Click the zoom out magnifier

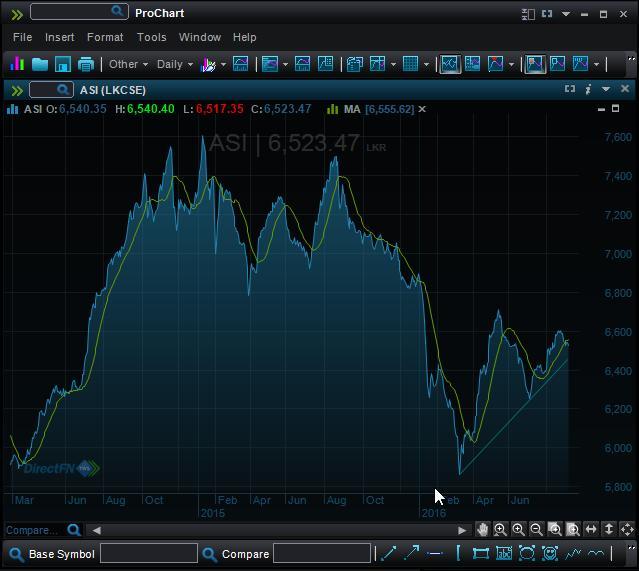[536, 529]
